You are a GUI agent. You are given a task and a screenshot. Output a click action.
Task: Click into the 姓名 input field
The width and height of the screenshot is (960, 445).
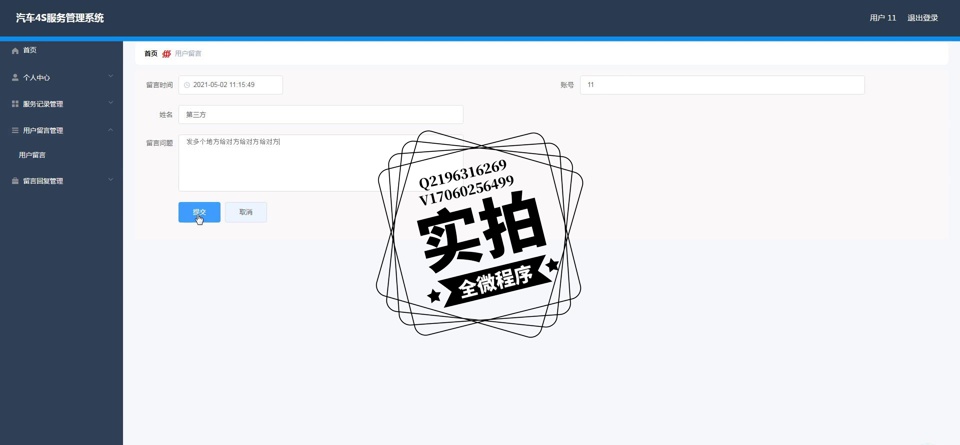coord(320,115)
